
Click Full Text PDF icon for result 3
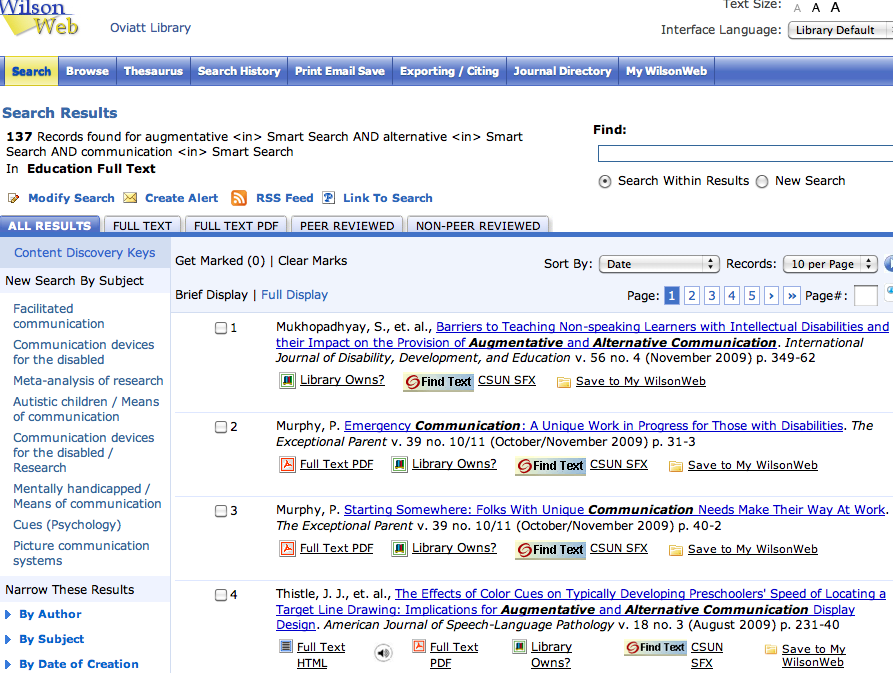click(x=288, y=548)
